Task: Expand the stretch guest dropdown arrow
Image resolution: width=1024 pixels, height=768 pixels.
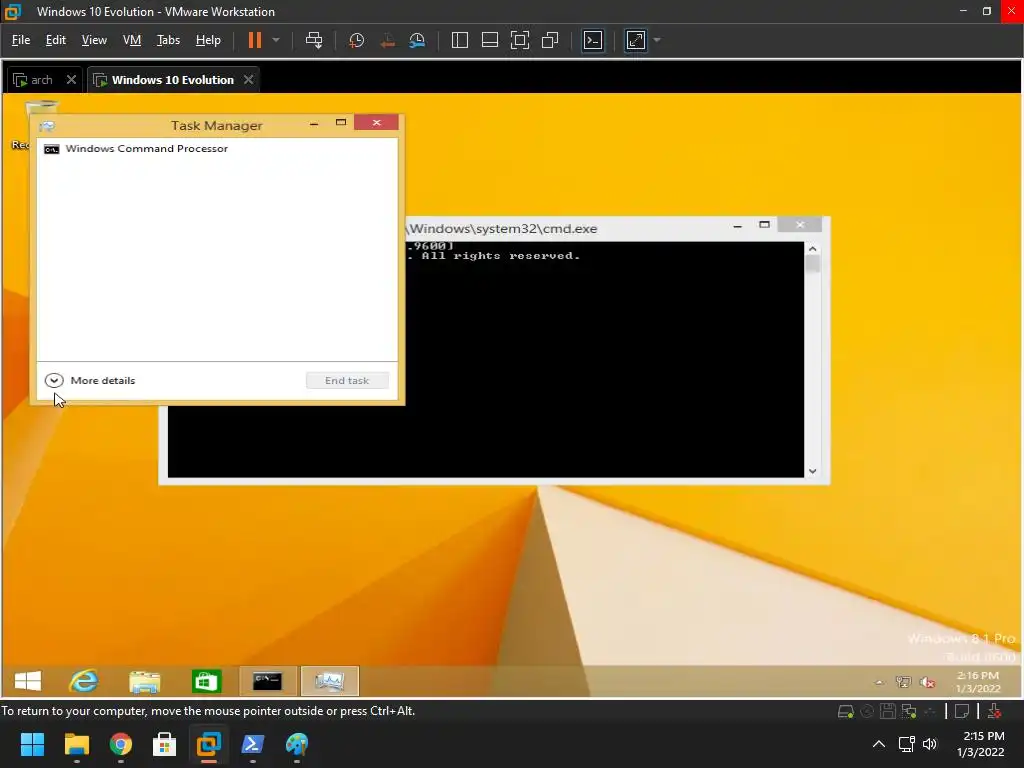Action: pyautogui.click(x=657, y=40)
